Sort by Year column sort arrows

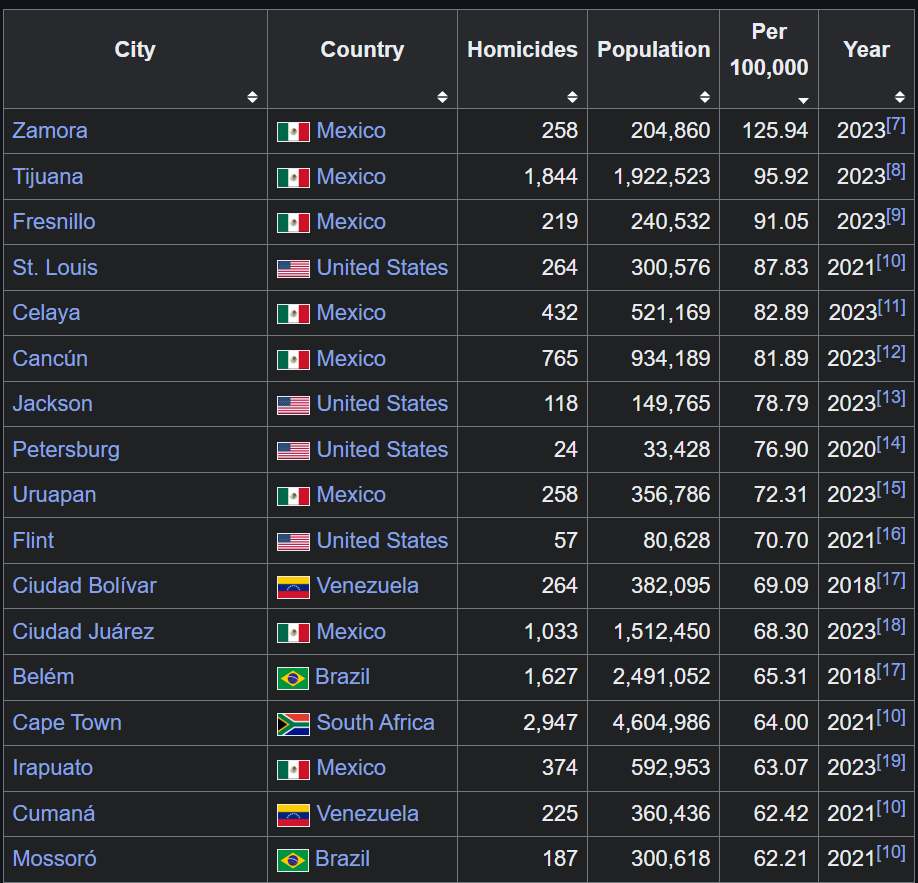click(x=900, y=97)
